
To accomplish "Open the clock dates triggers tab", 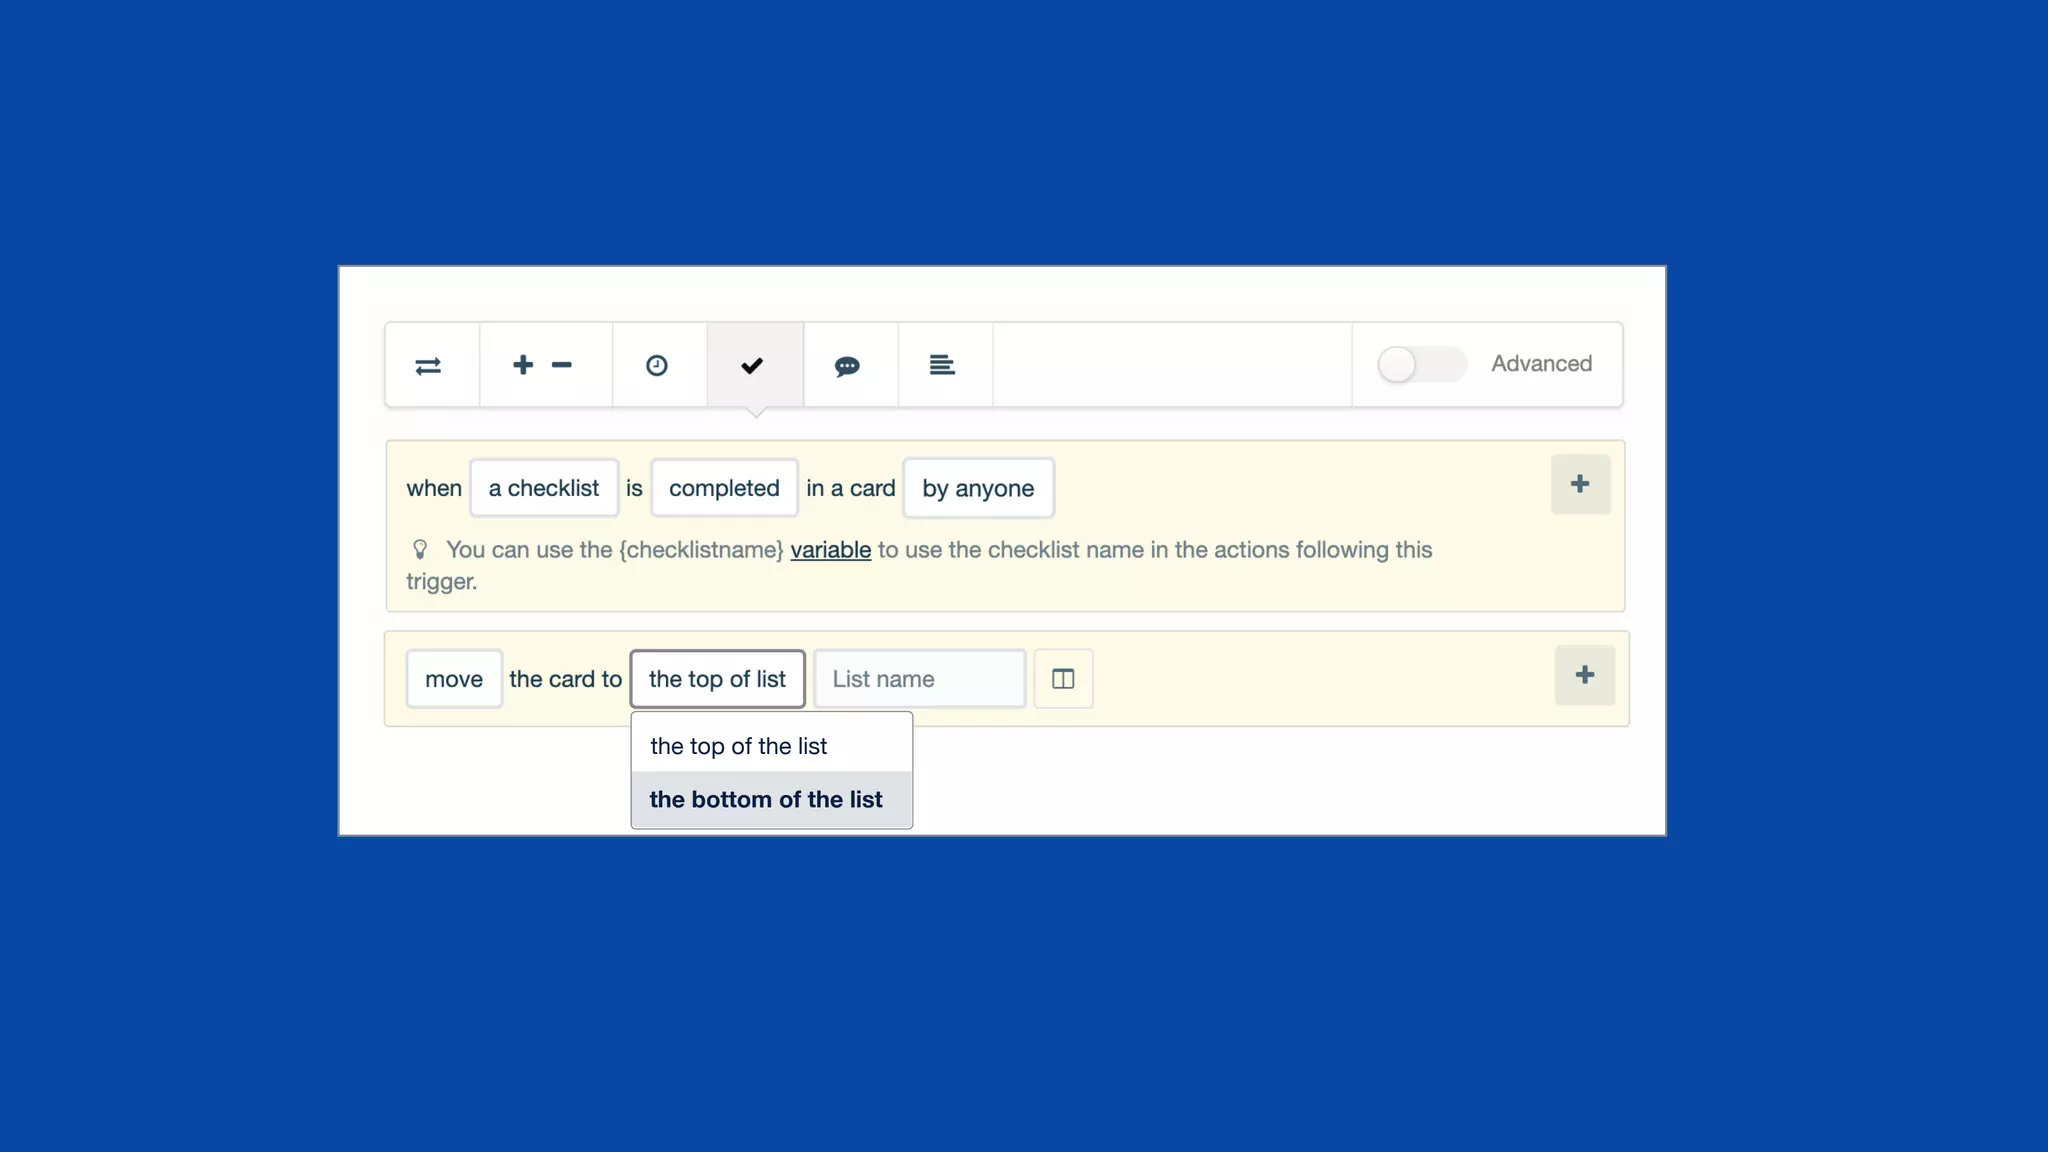I will click(656, 366).
